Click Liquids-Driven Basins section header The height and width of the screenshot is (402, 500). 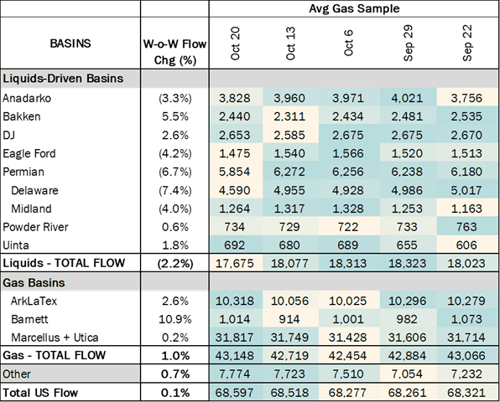coord(63,78)
